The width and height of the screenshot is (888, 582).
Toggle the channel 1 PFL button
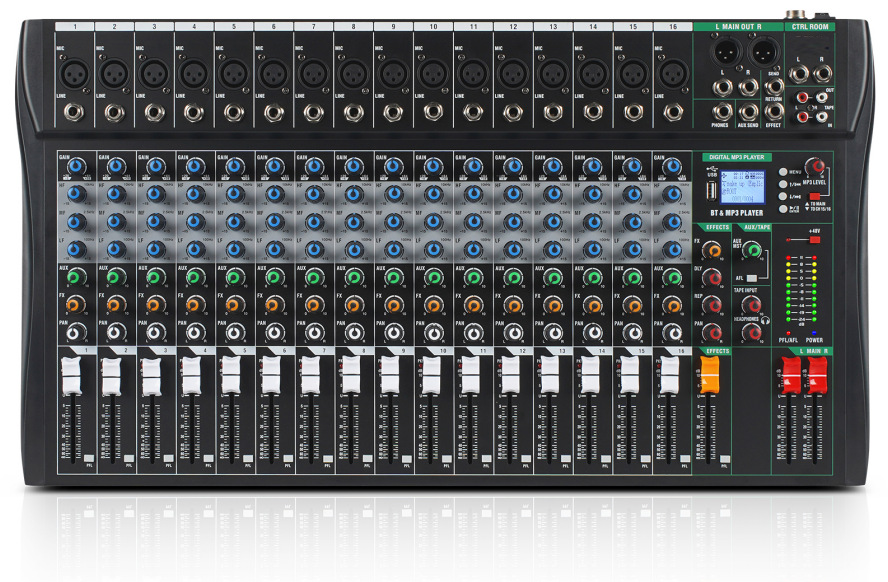click(88, 459)
